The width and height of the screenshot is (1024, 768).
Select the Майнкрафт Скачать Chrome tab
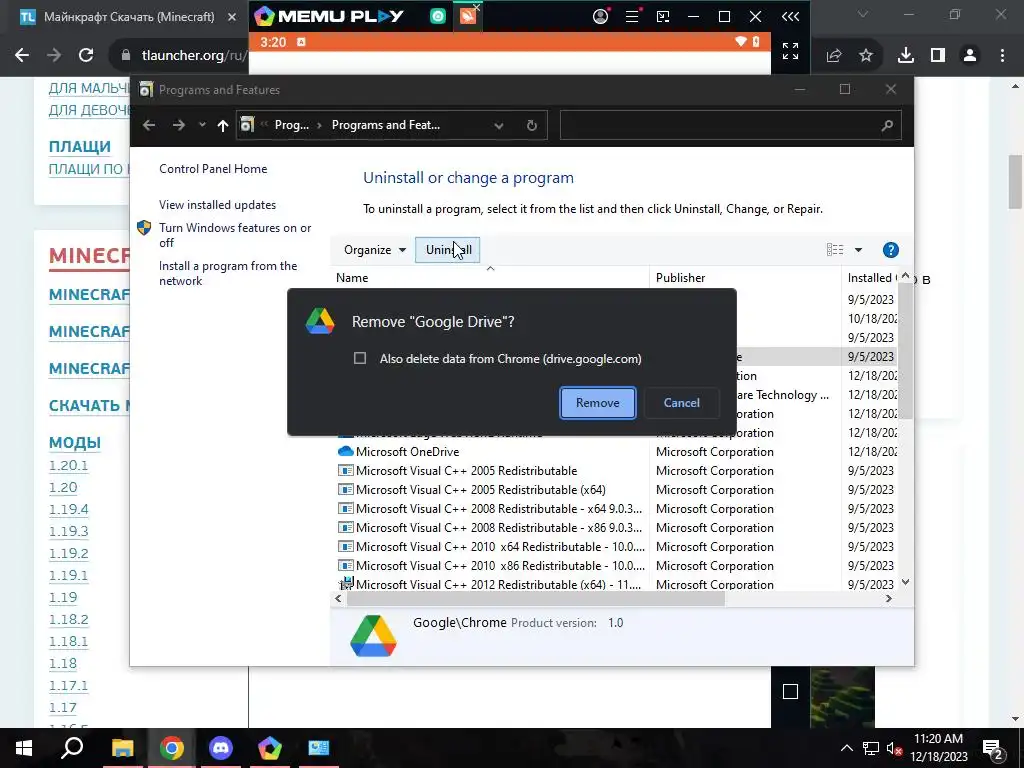128,17
